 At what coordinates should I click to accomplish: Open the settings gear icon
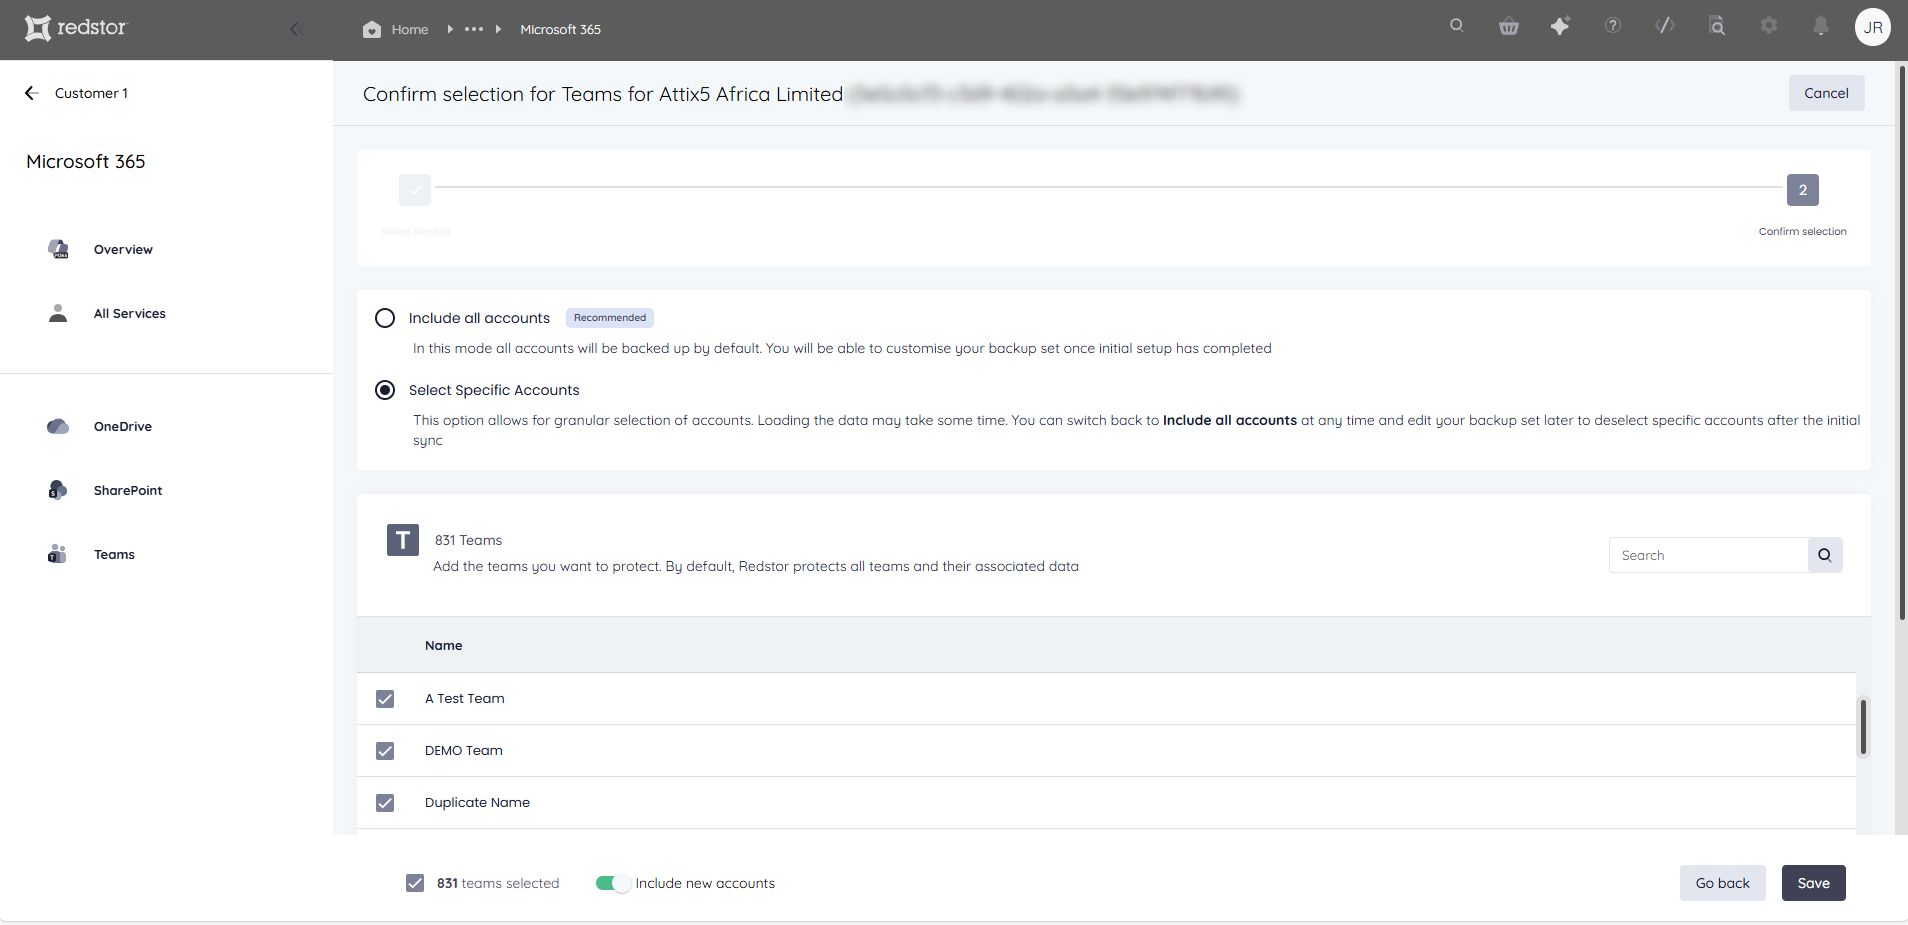[x=1769, y=26]
